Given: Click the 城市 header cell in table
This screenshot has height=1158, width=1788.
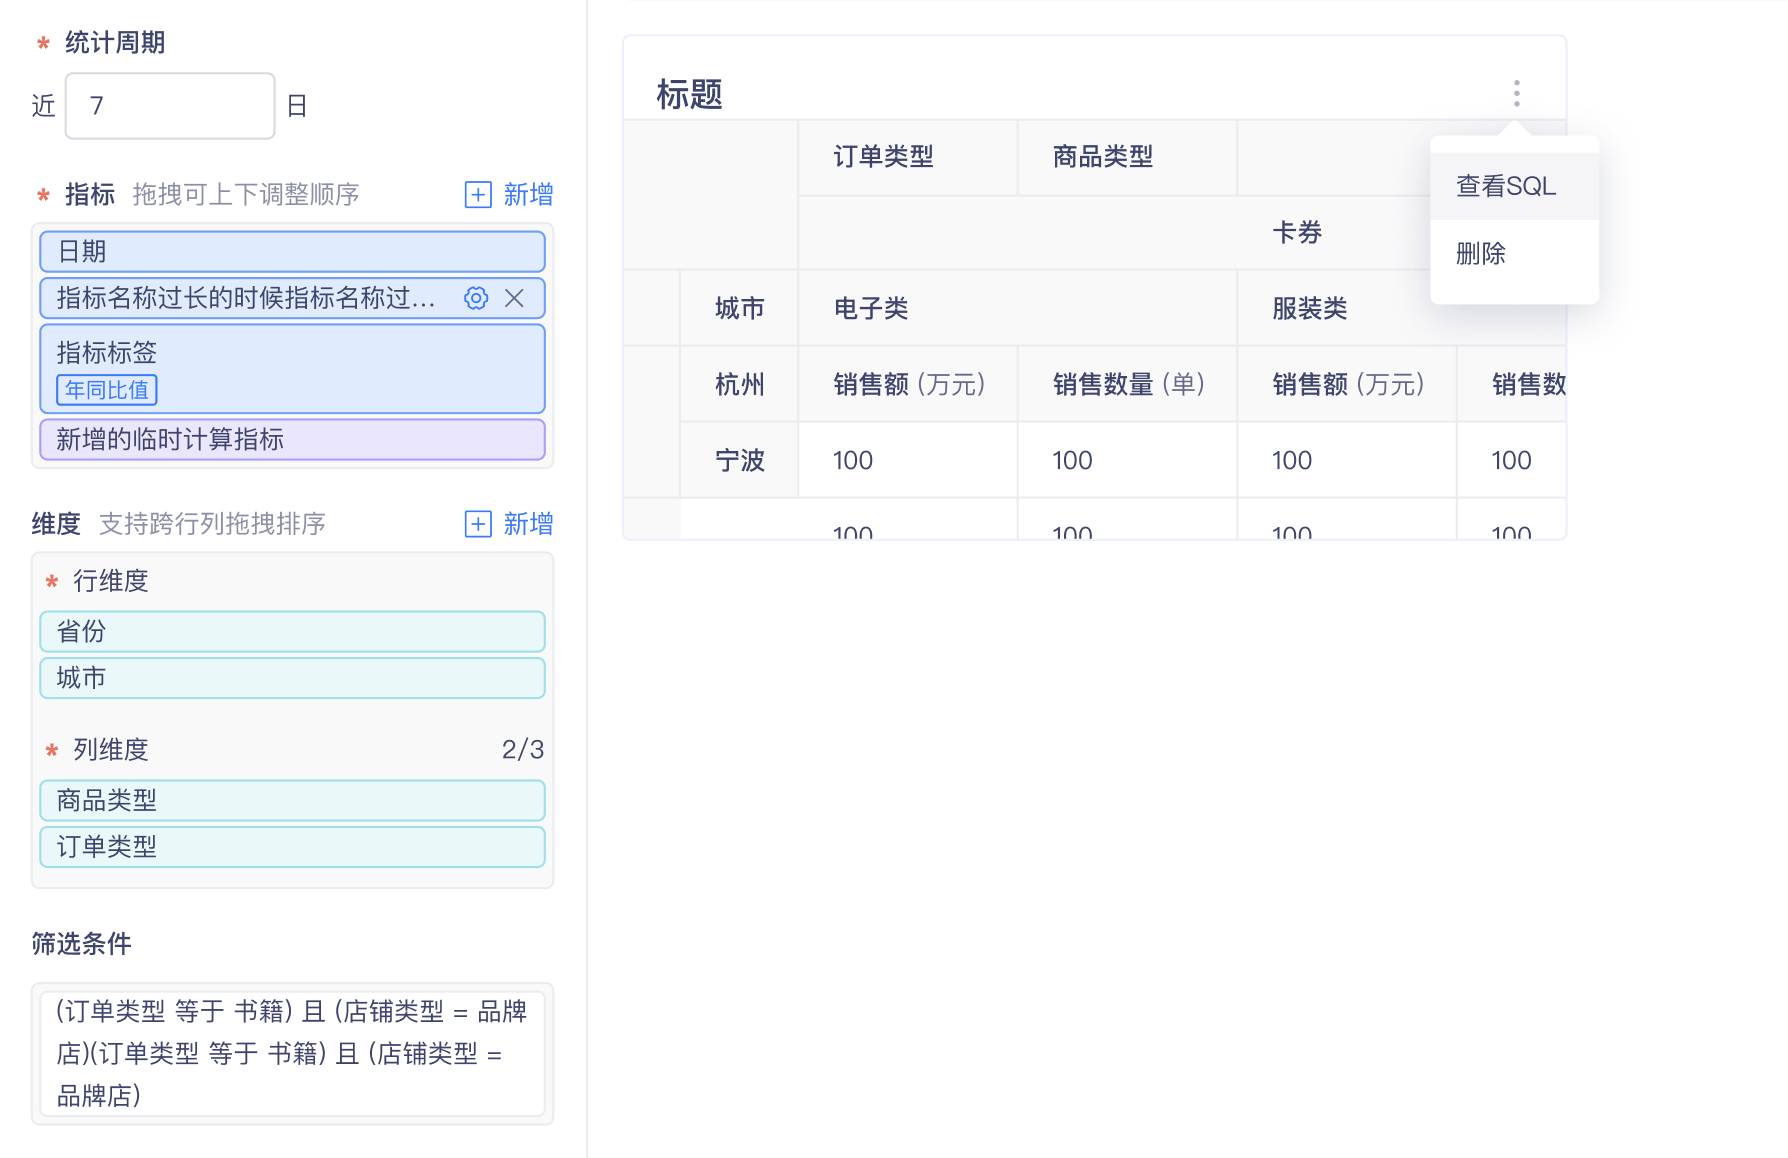Looking at the screenshot, I should (739, 308).
